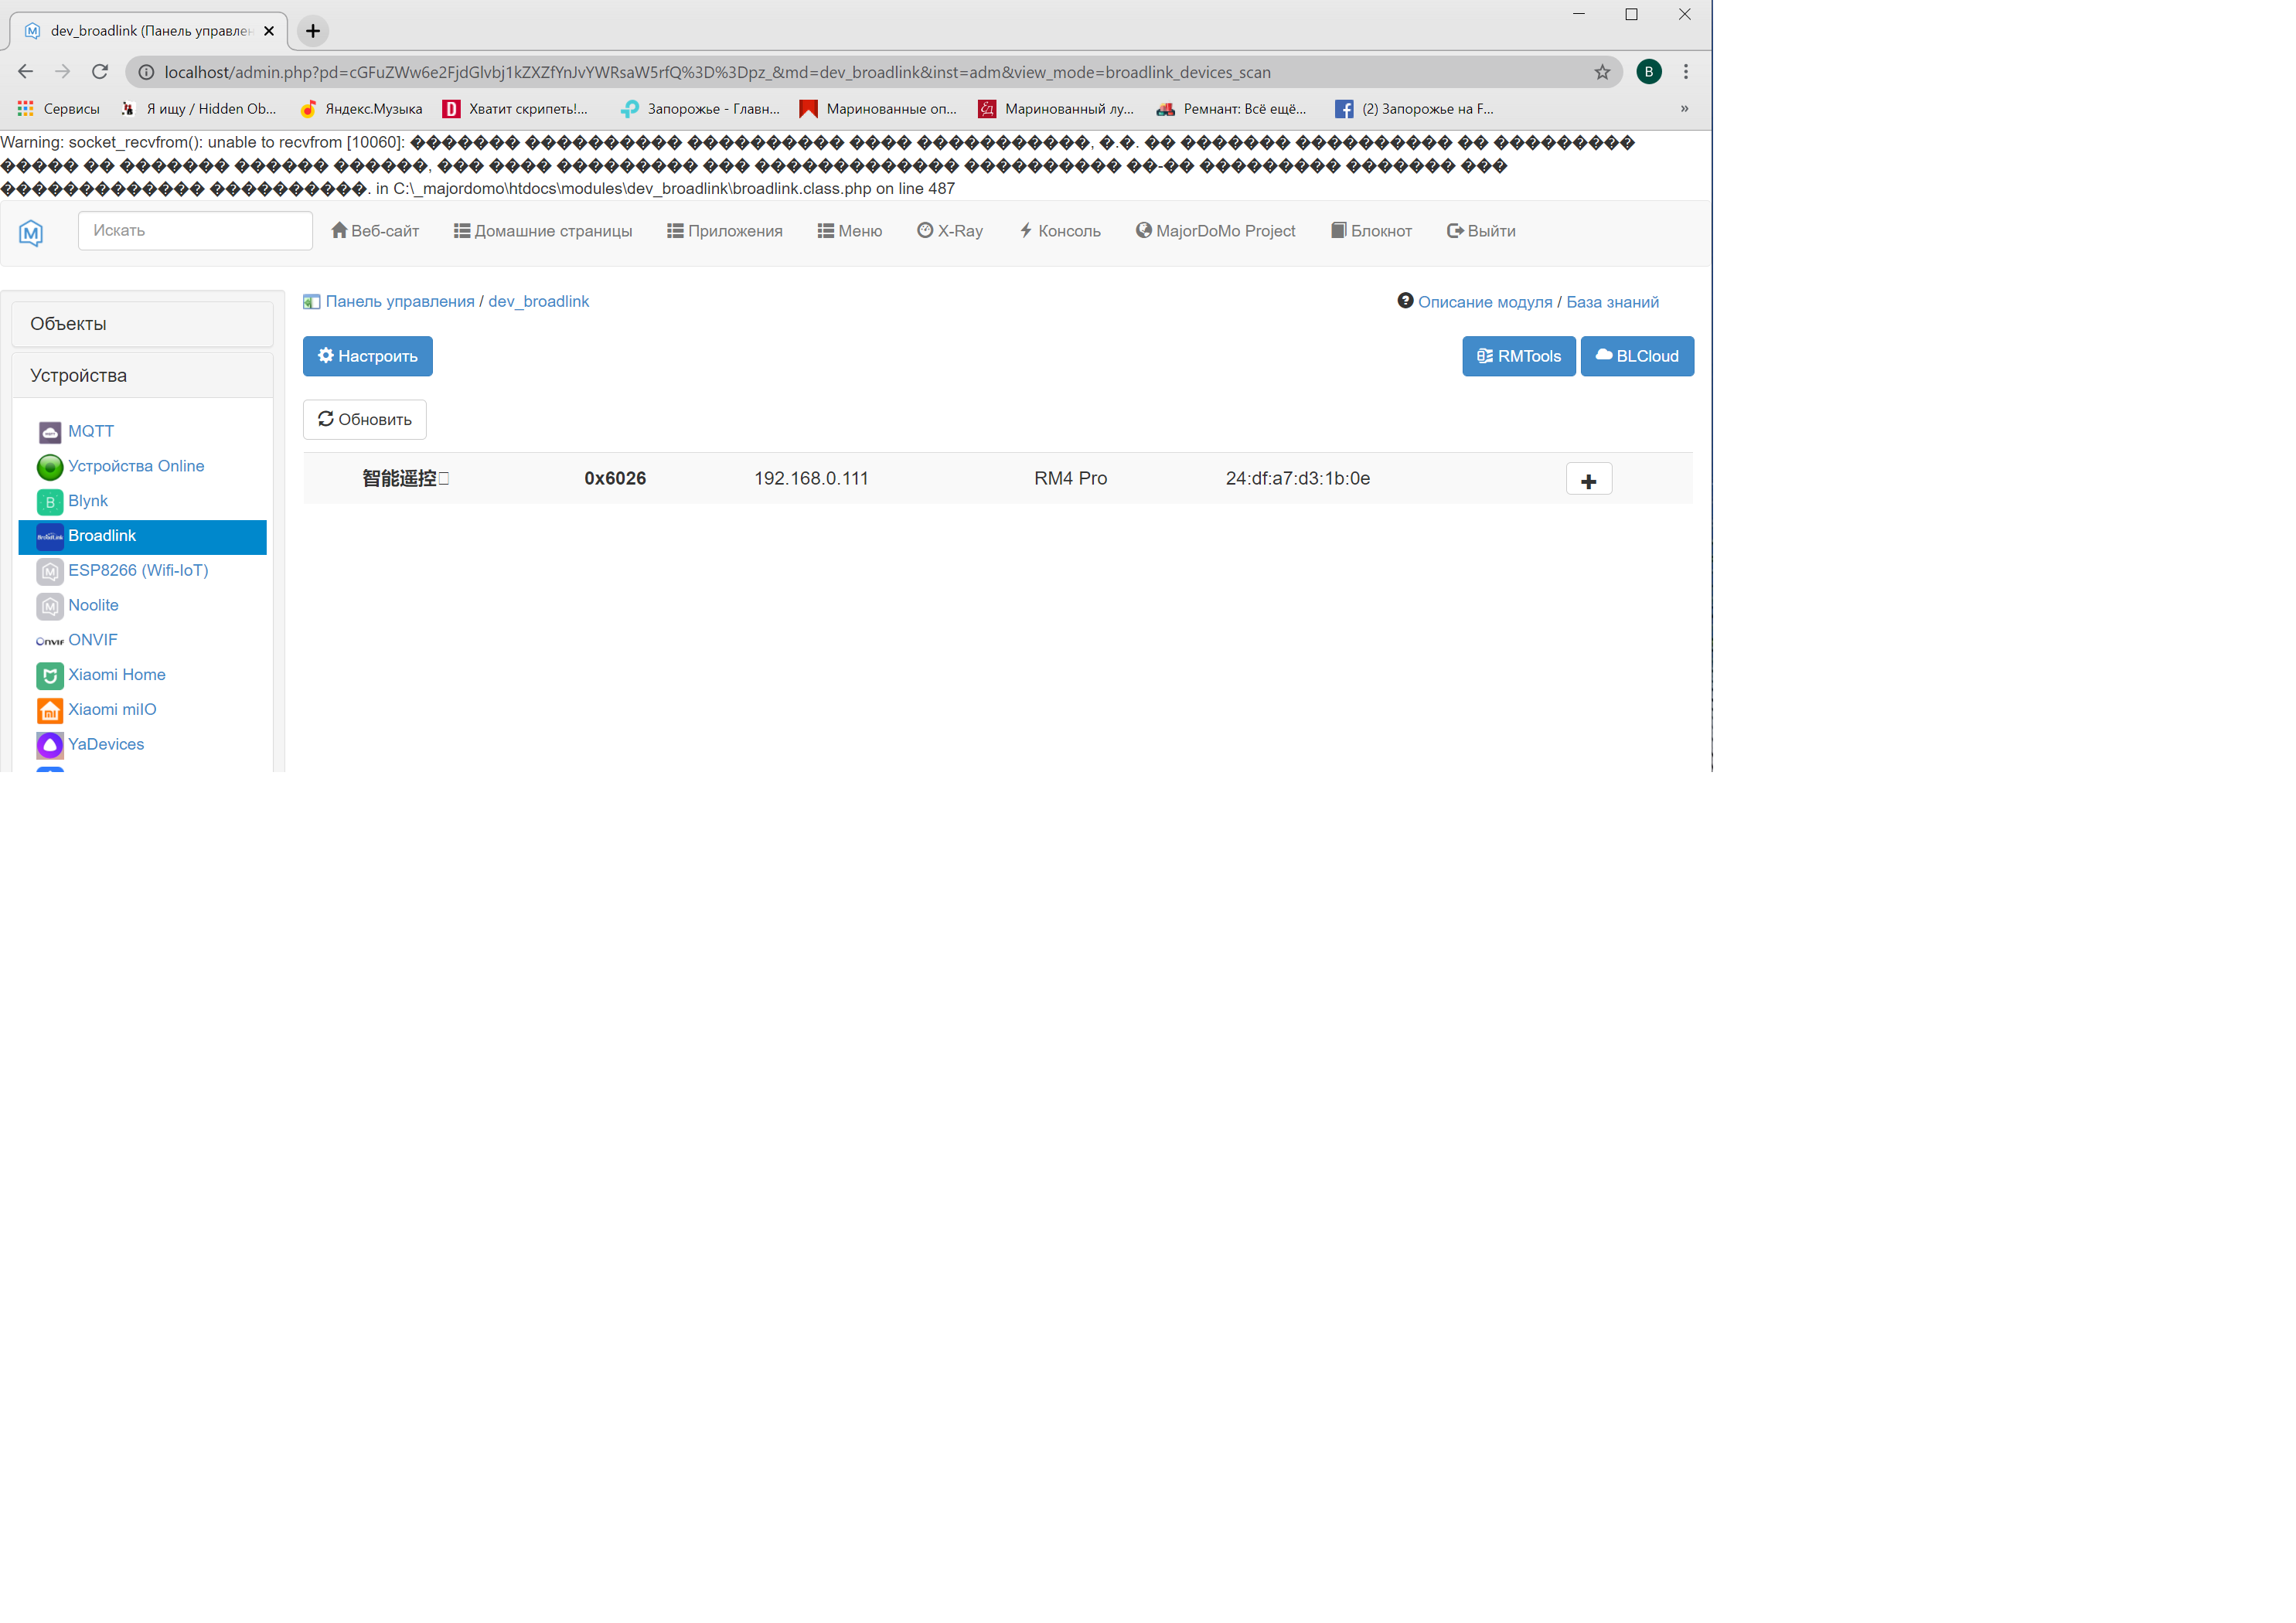The height and width of the screenshot is (1623, 2296).
Task: Add the RM4 Pro device with plus
Action: 1588,480
